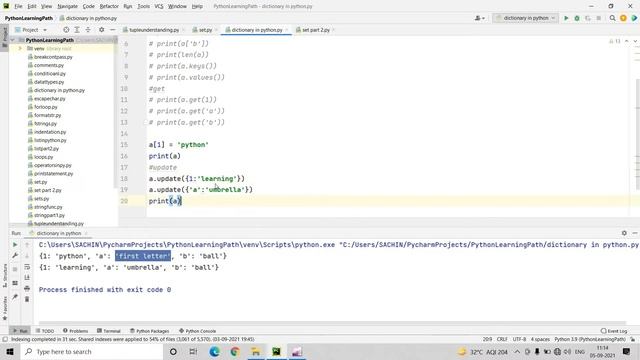Screen dimensions: 640x360
Task: Open stringfunc.py file
Action: click(x=48, y=207)
